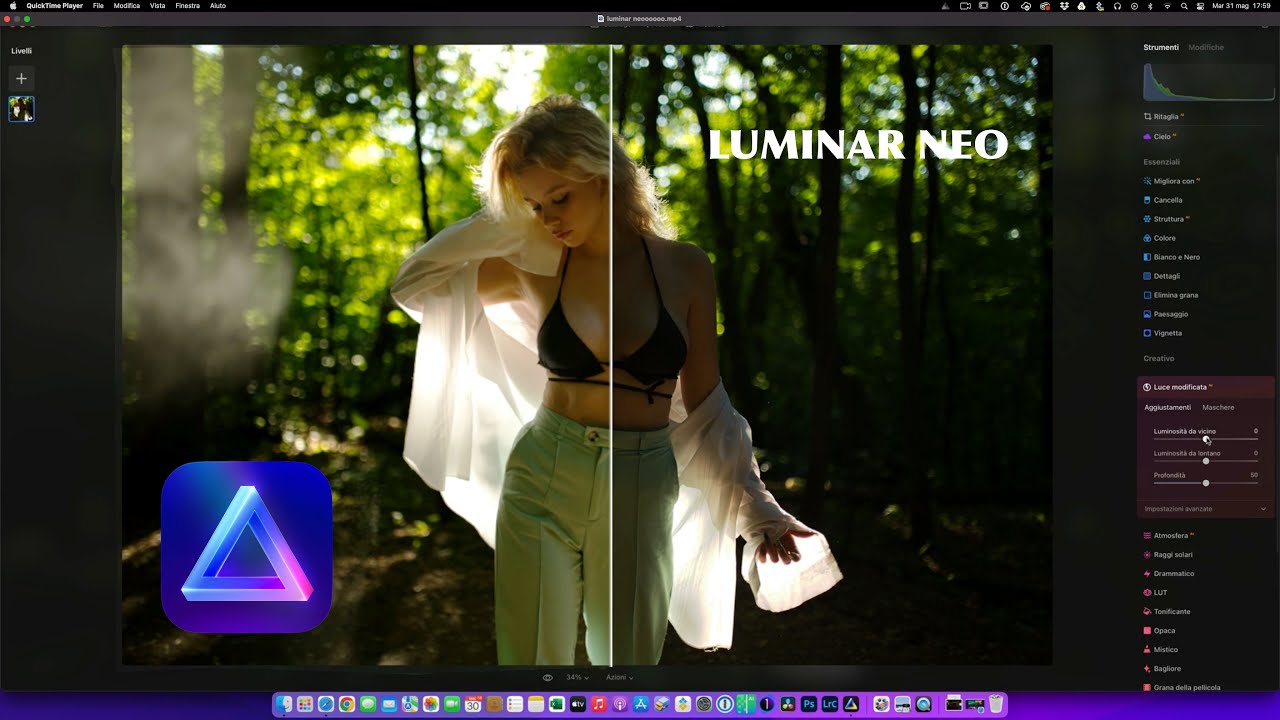Open Finder from the Dock
The height and width of the screenshot is (720, 1280).
tap(285, 705)
